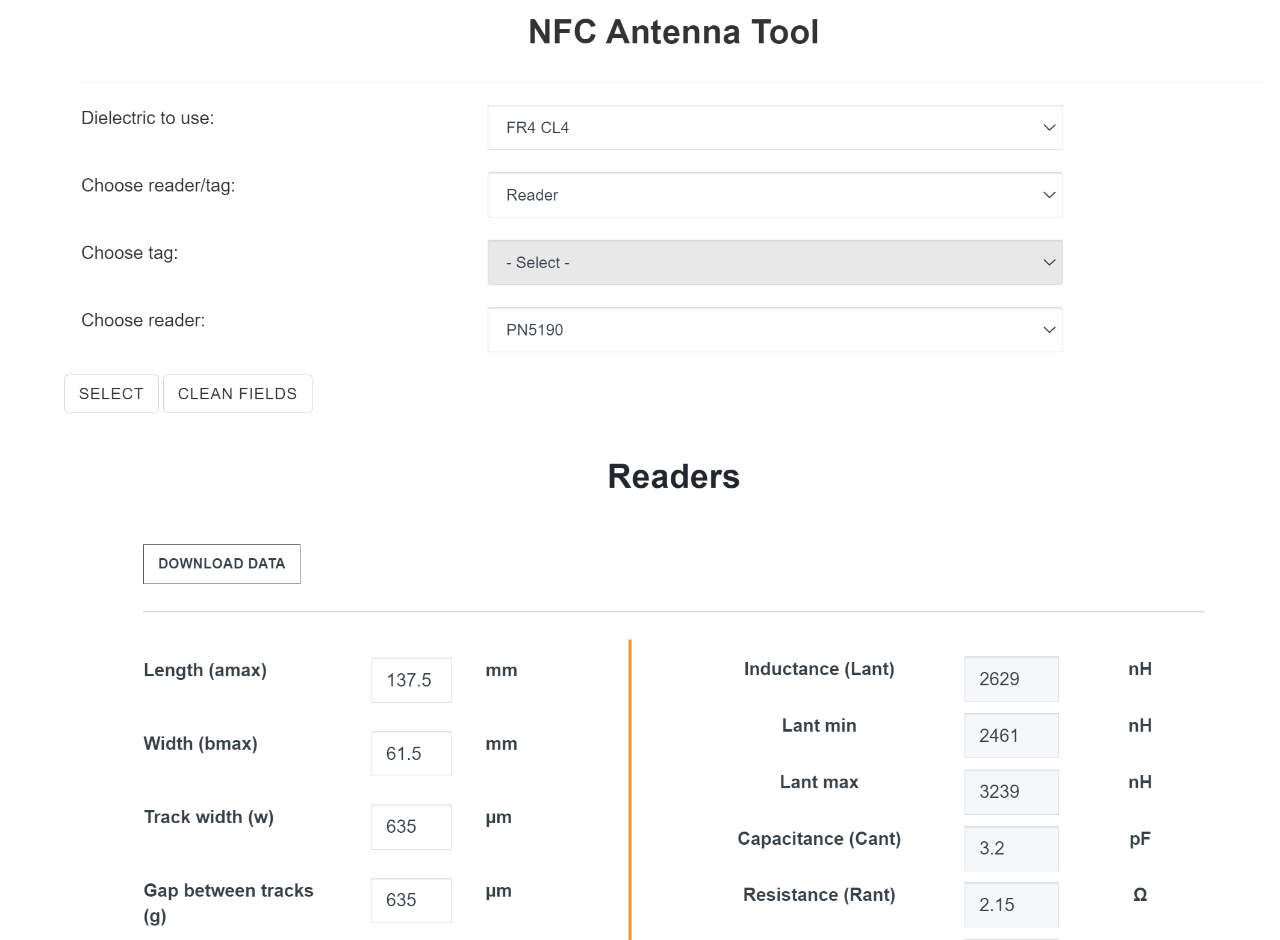Click the chevron arrow on Reader dropdown
The width and height of the screenshot is (1280, 940).
click(1049, 195)
